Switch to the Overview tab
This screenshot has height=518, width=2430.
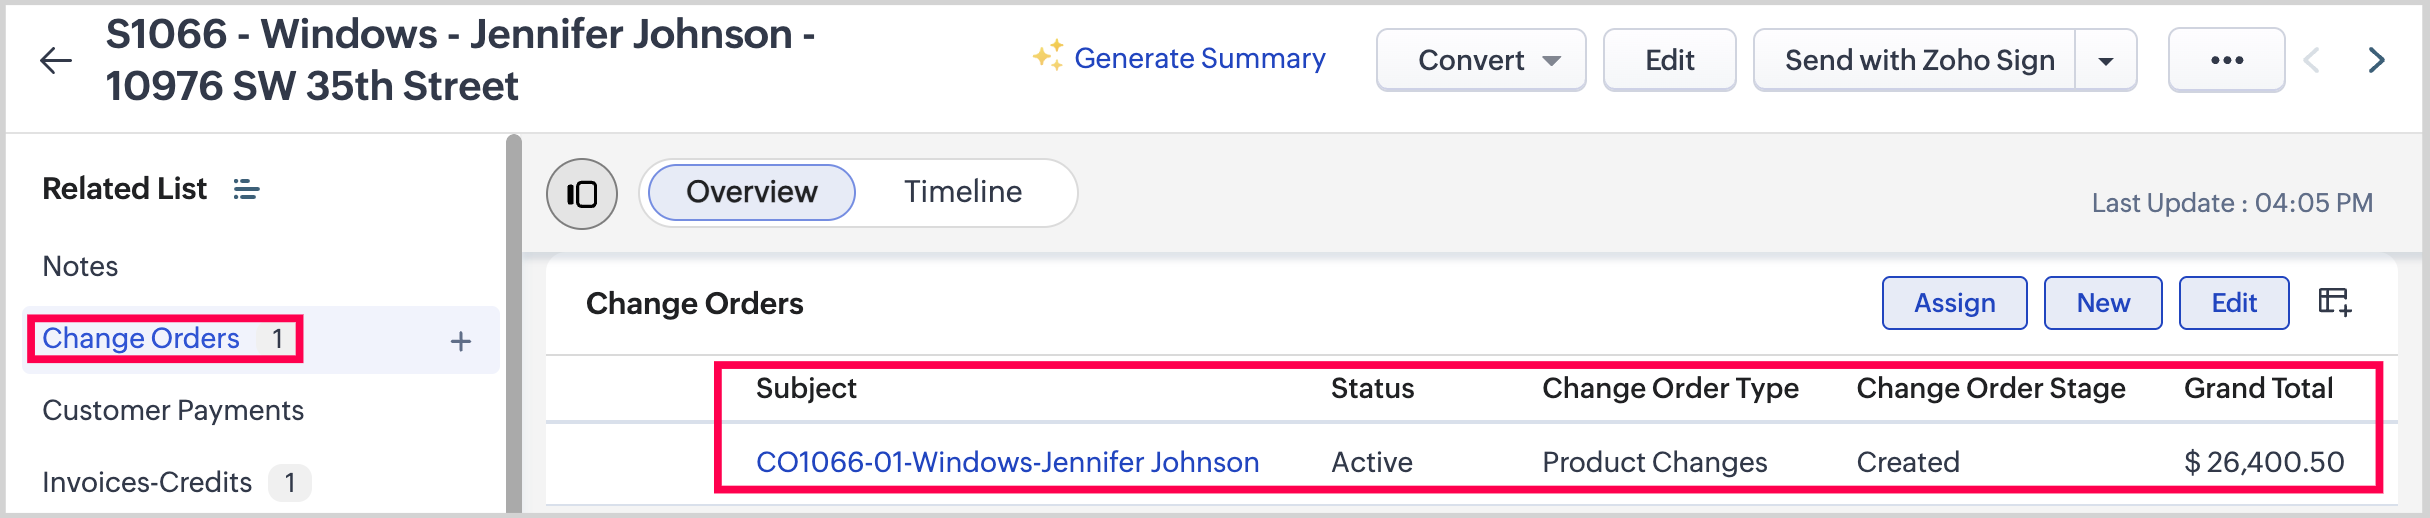coord(752,192)
